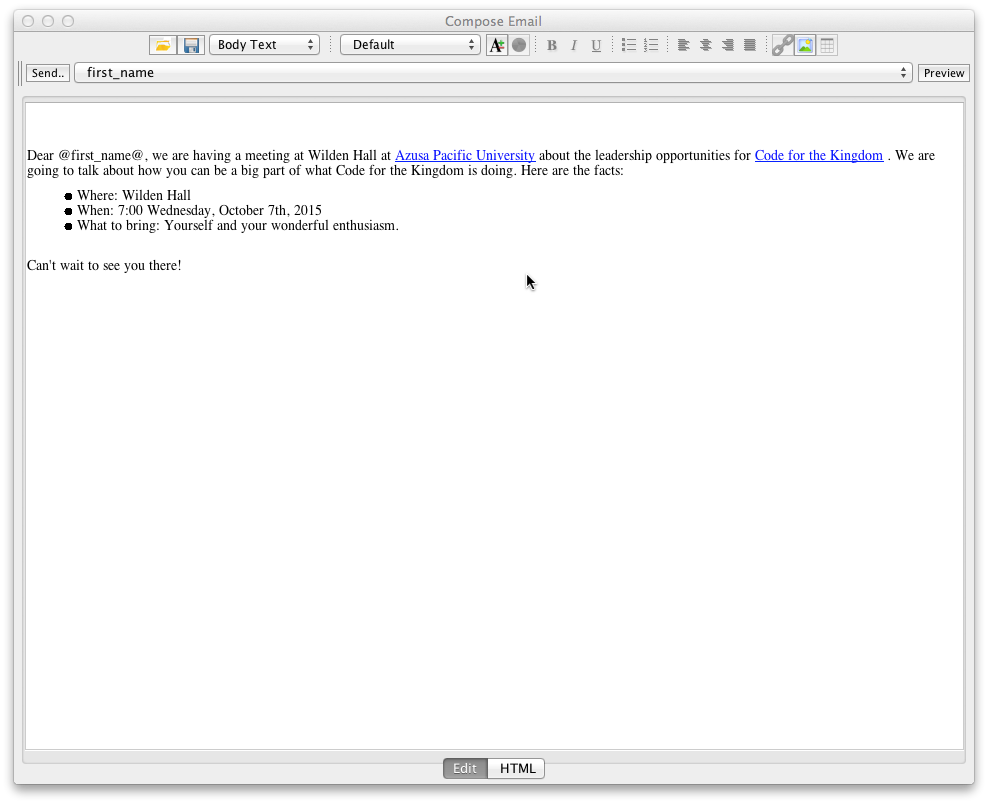Toggle underline formatting

(x=596, y=44)
